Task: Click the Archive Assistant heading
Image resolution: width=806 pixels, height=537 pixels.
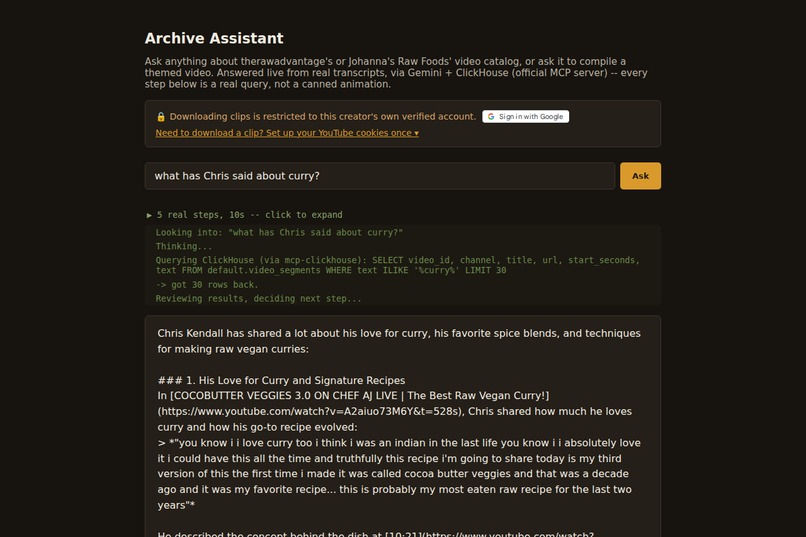Action: point(214,38)
